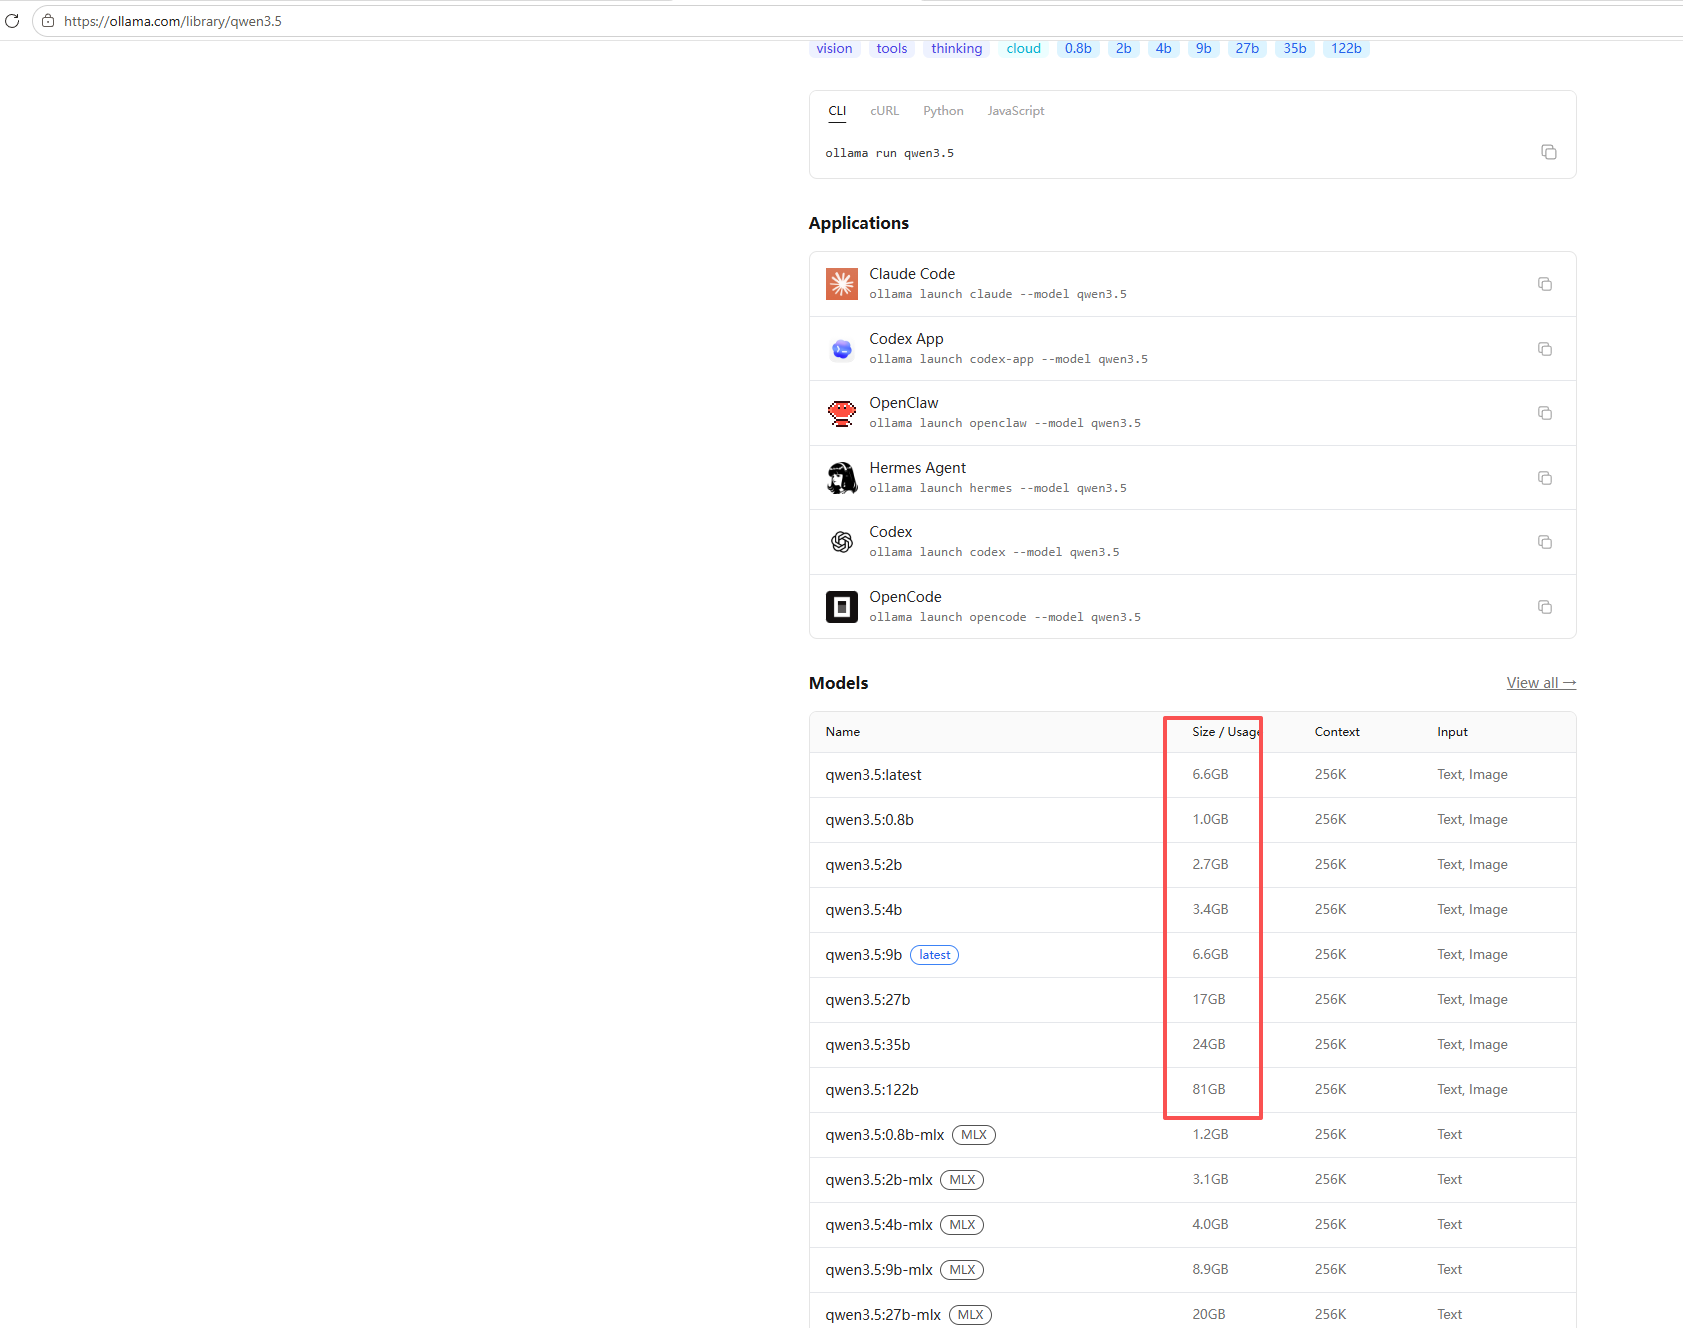Click the OpenCode launch command text

point(1004,618)
